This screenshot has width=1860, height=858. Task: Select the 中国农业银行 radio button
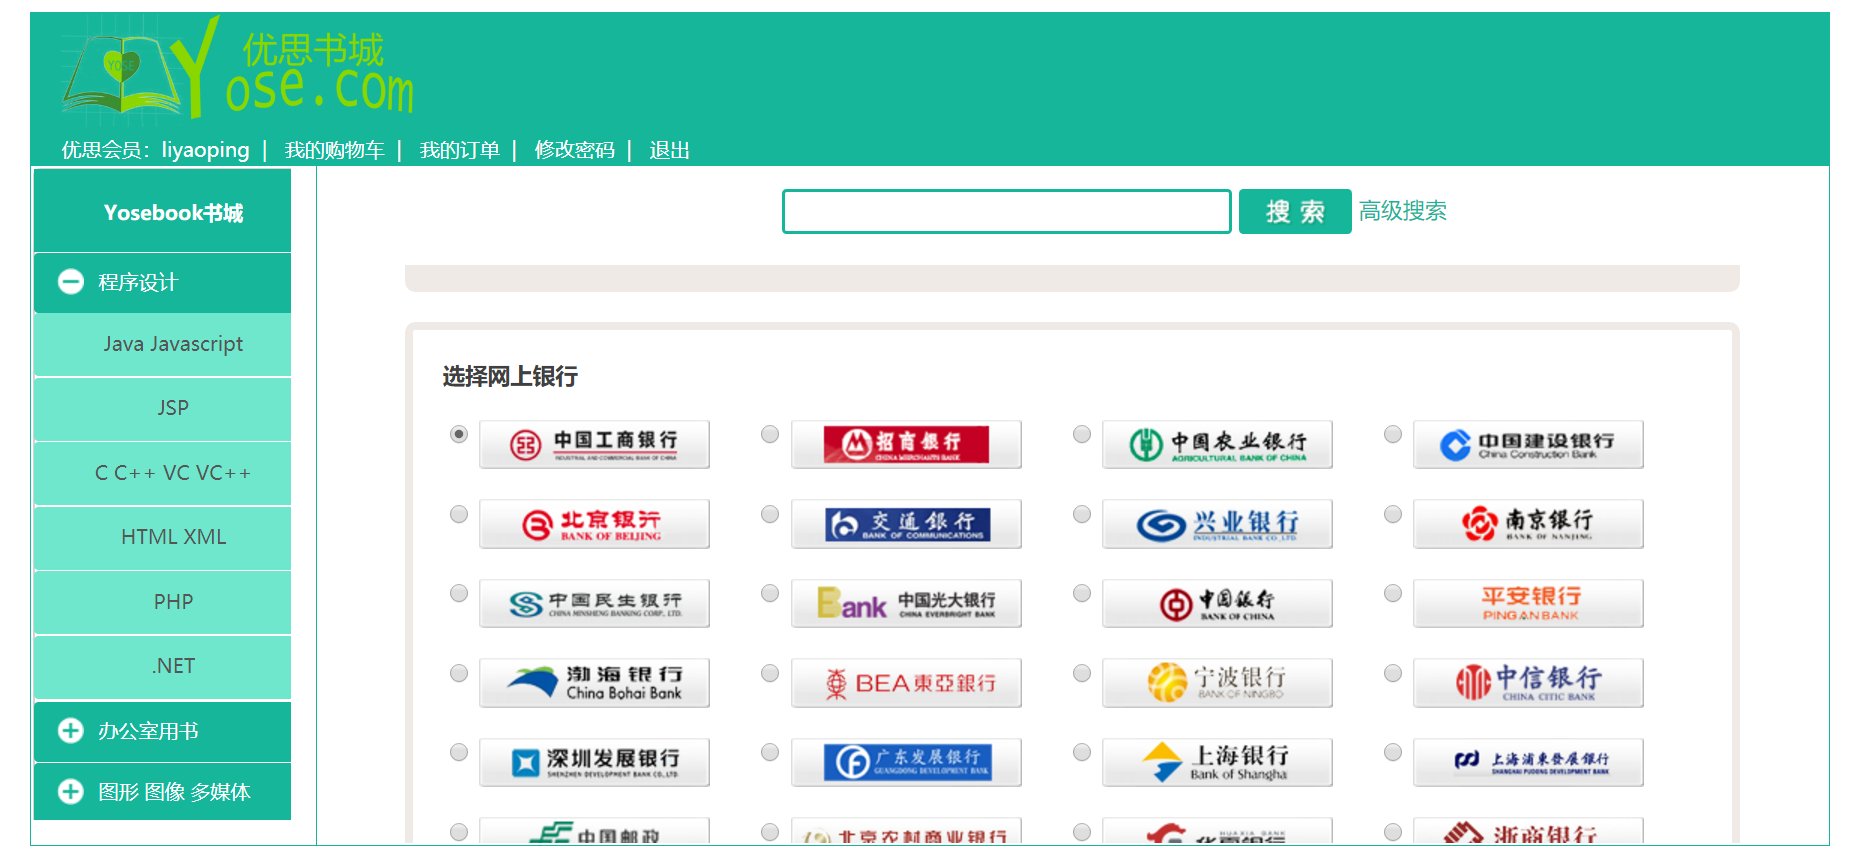click(x=1082, y=434)
